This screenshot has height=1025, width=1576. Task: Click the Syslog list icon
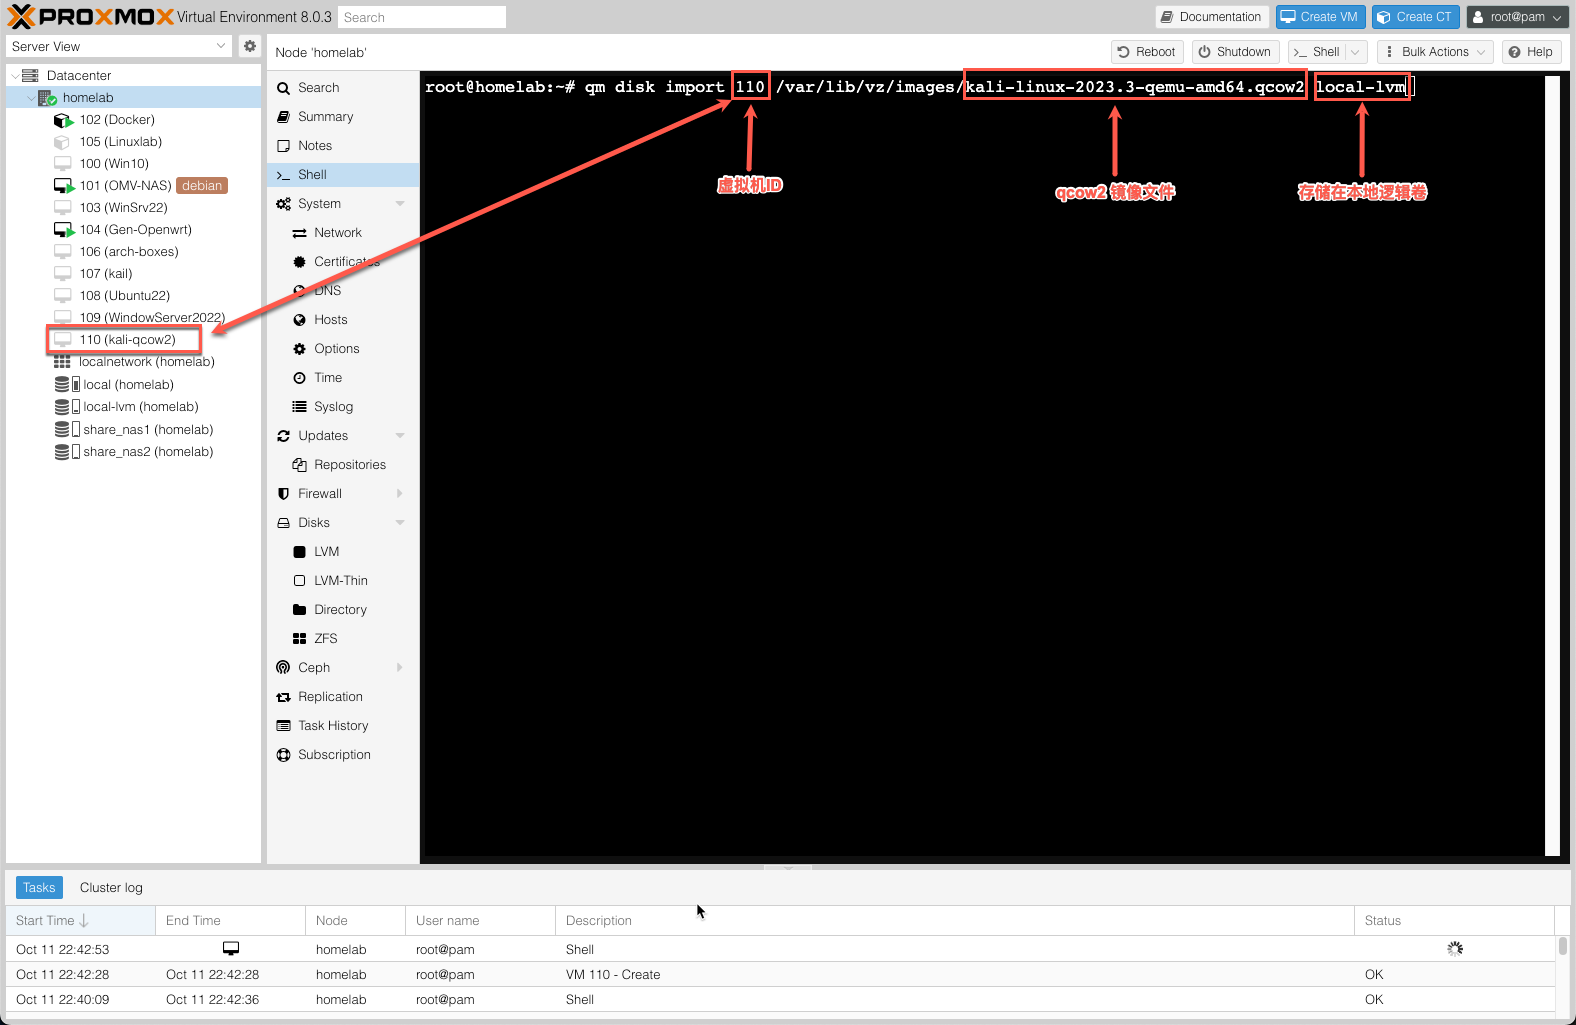[x=299, y=407]
